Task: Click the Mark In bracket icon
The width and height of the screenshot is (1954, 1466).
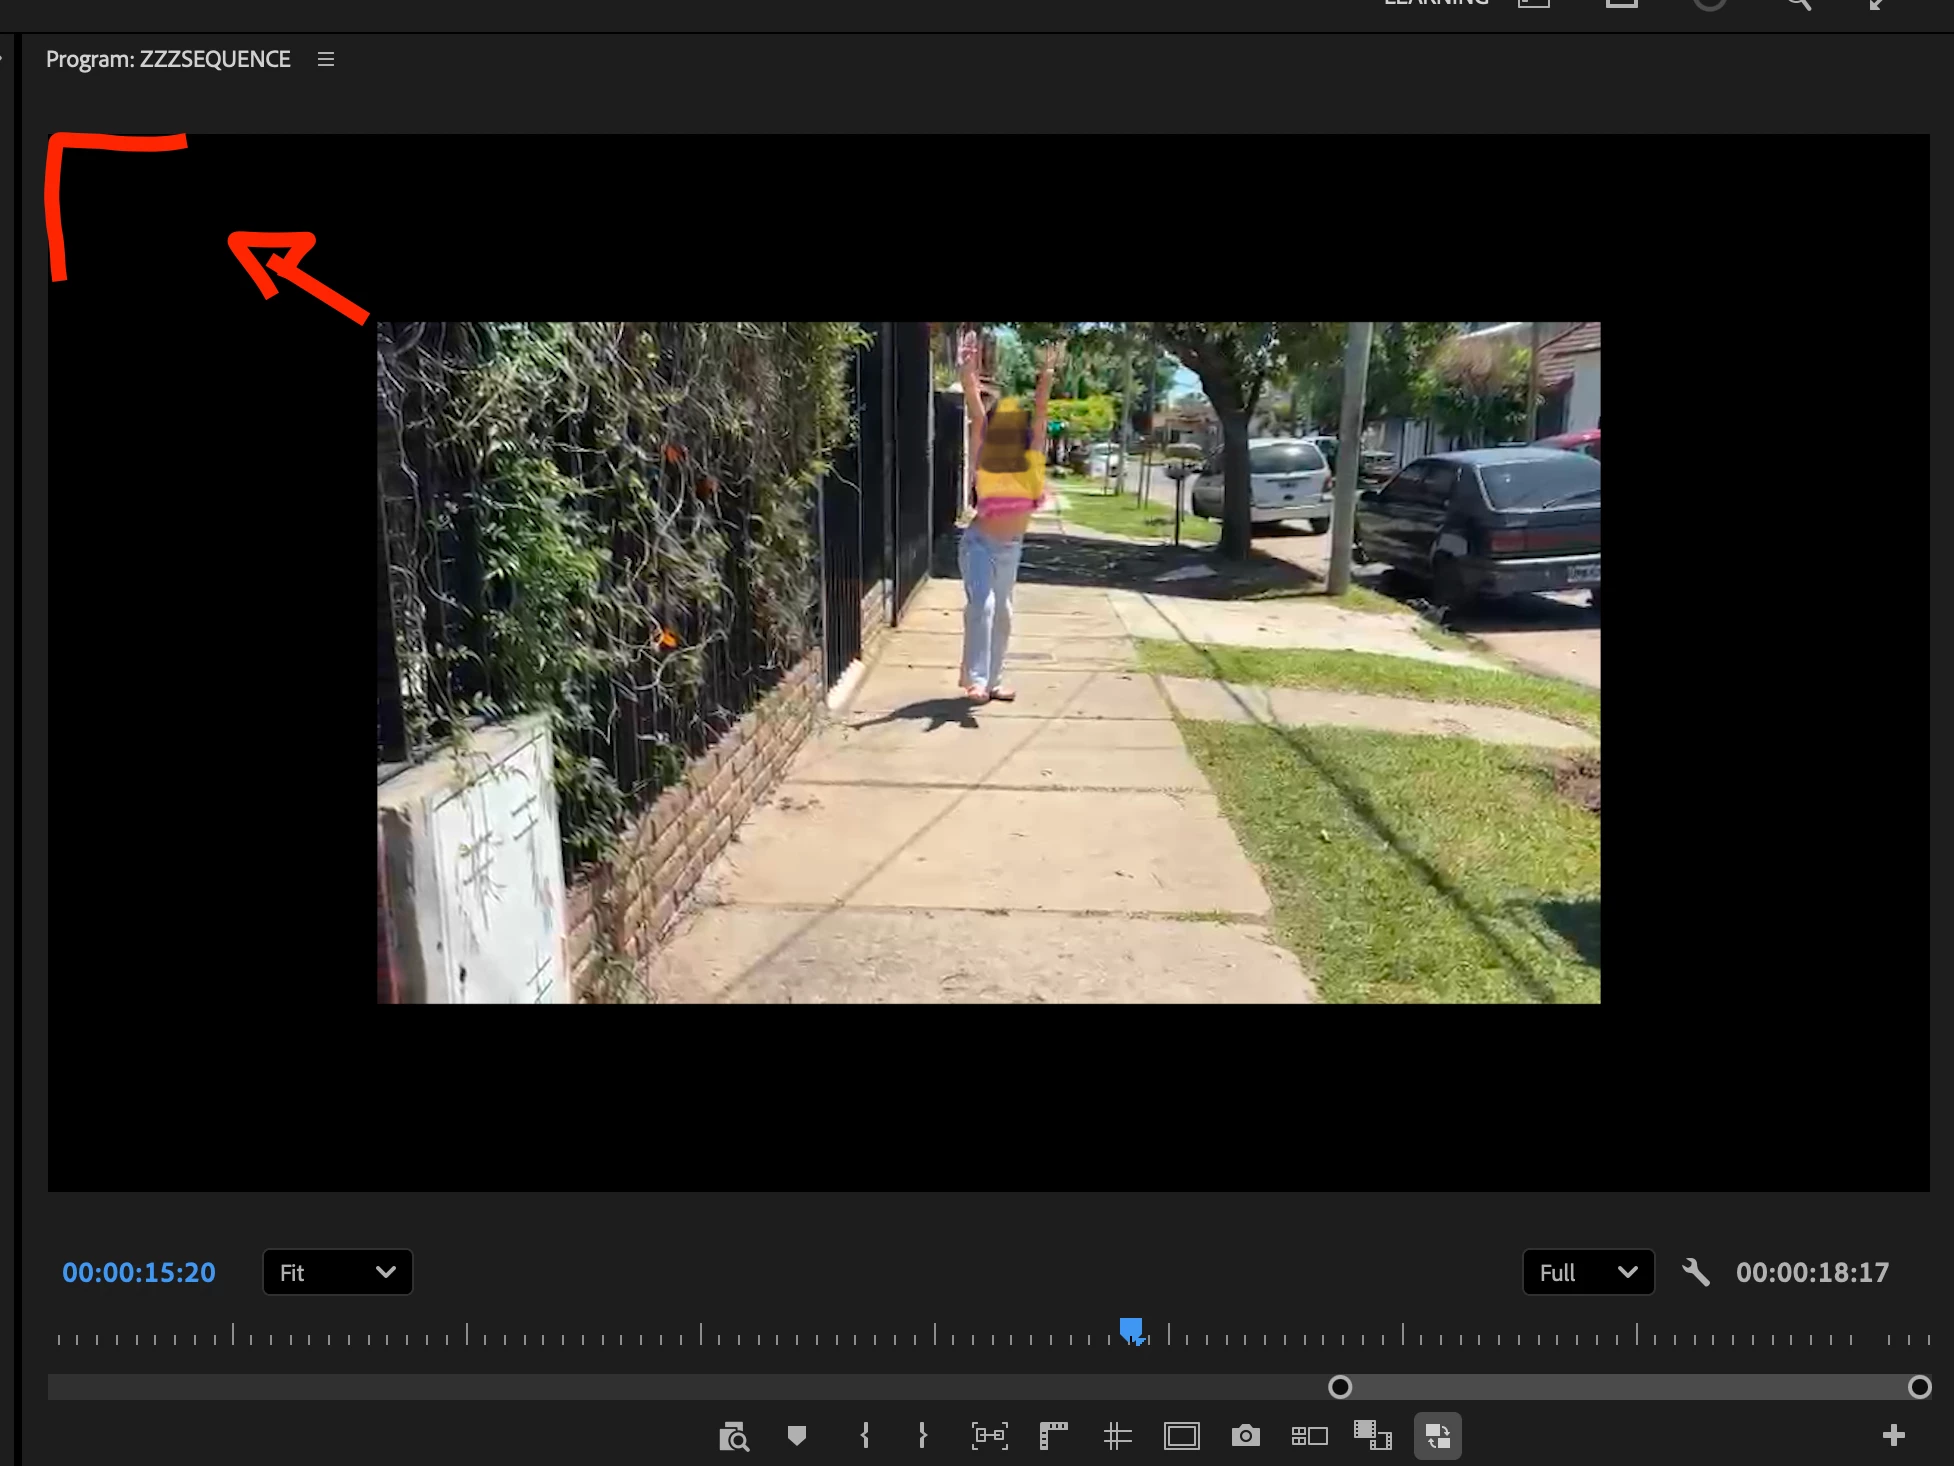Action: (865, 1436)
